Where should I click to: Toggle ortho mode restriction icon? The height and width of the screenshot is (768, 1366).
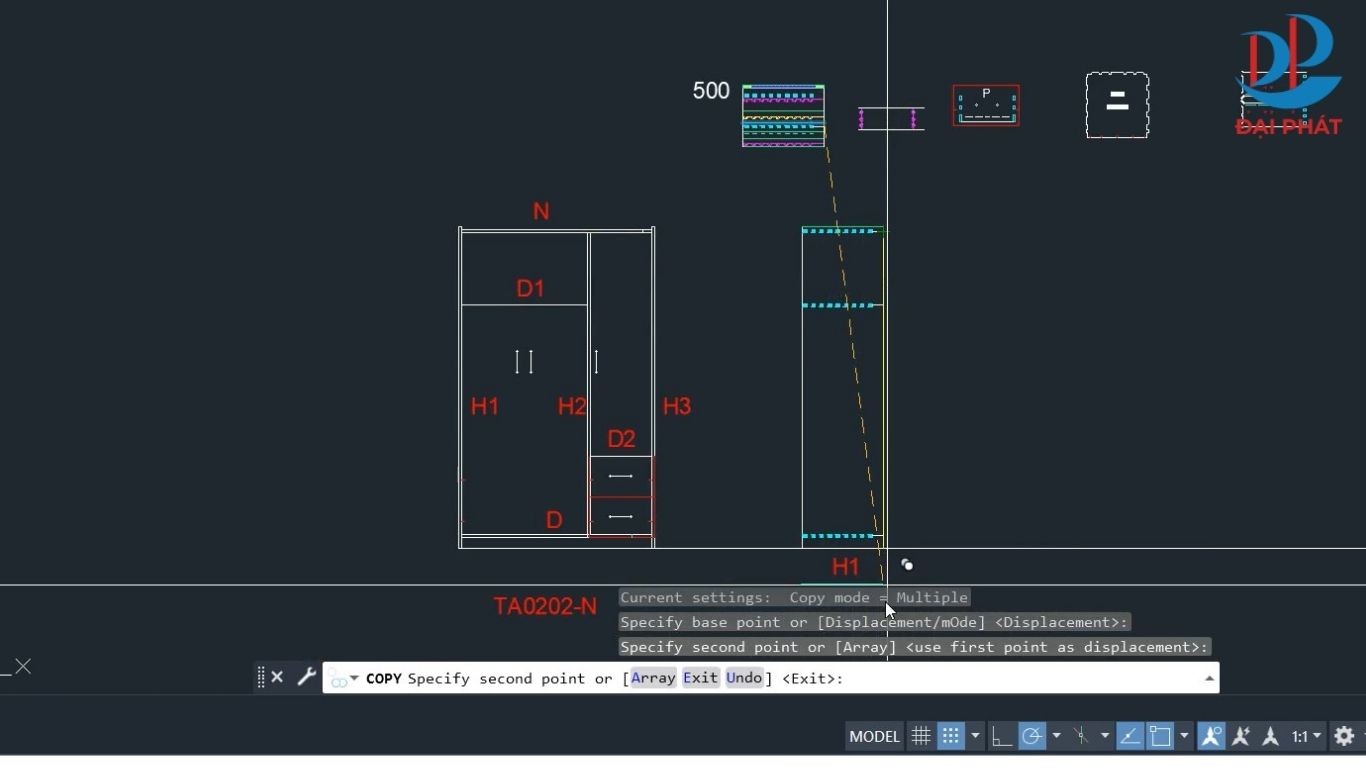click(1001, 736)
